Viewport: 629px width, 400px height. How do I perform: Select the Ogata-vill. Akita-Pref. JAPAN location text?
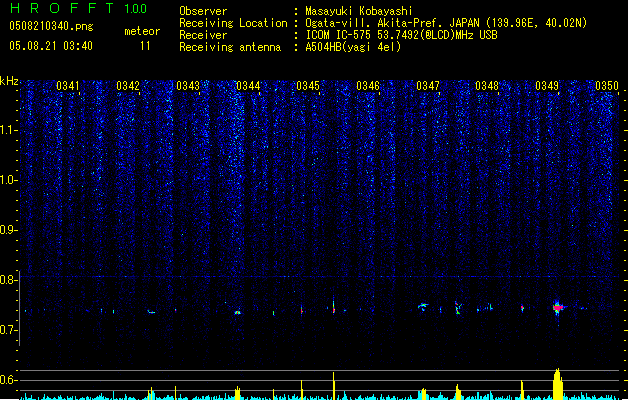pos(446,23)
